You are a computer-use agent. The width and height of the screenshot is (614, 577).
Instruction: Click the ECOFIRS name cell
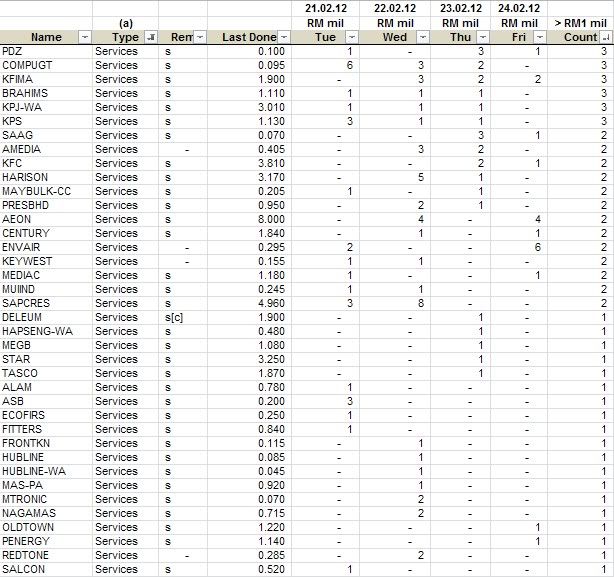point(46,415)
